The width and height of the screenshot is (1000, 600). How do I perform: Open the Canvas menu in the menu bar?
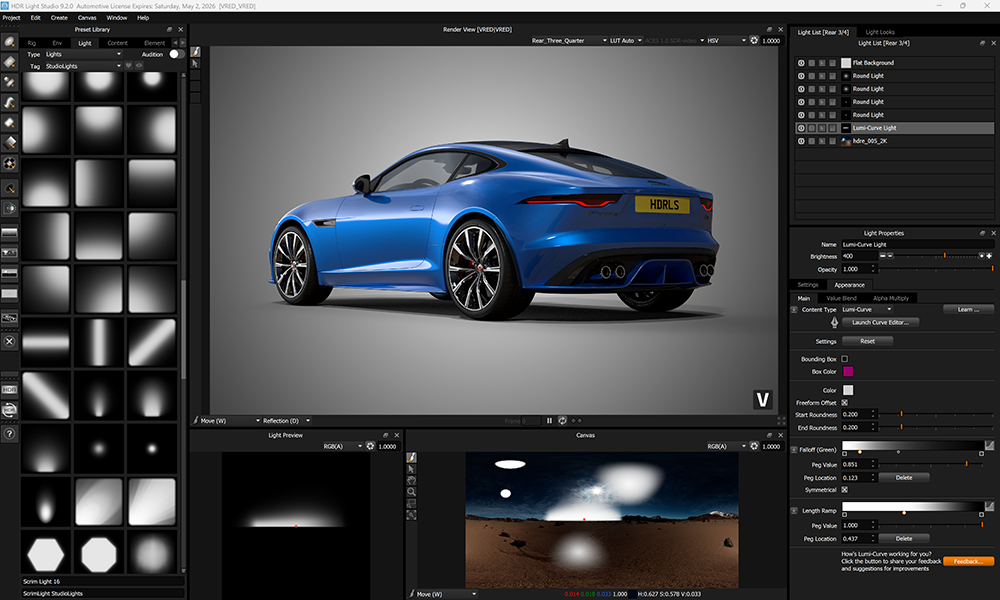87,17
